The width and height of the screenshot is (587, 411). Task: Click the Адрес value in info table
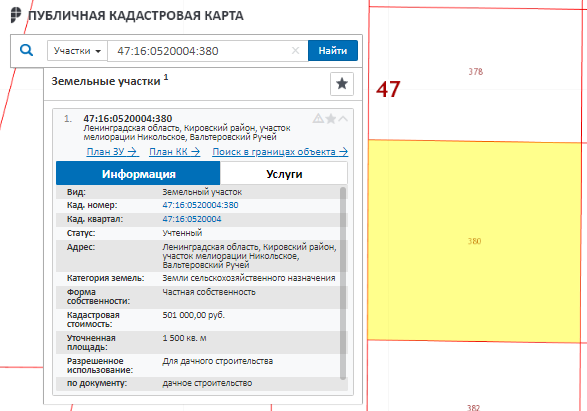(249, 256)
